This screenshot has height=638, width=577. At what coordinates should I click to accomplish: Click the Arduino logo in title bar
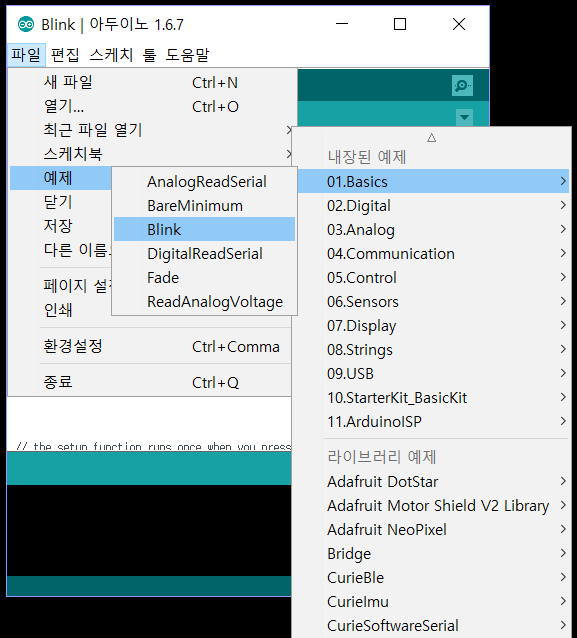click(x=26, y=24)
